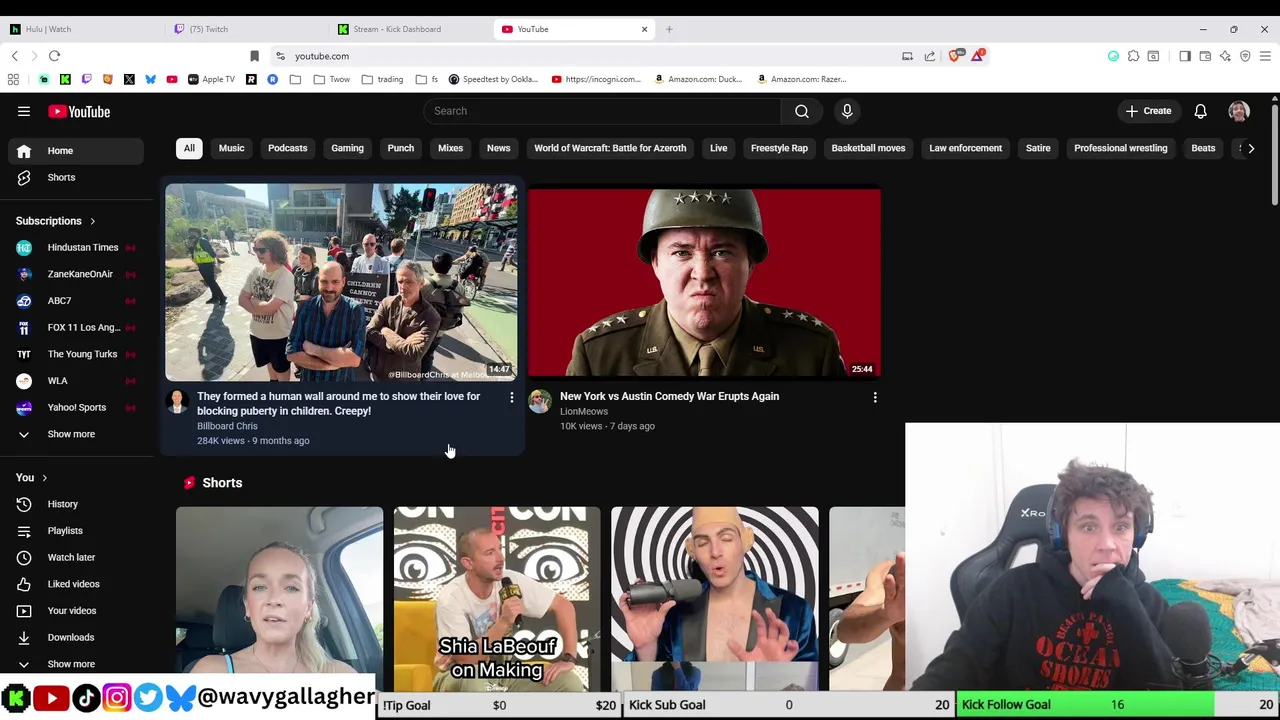Click the share page icon
This screenshot has height=720, width=1280.
930,56
